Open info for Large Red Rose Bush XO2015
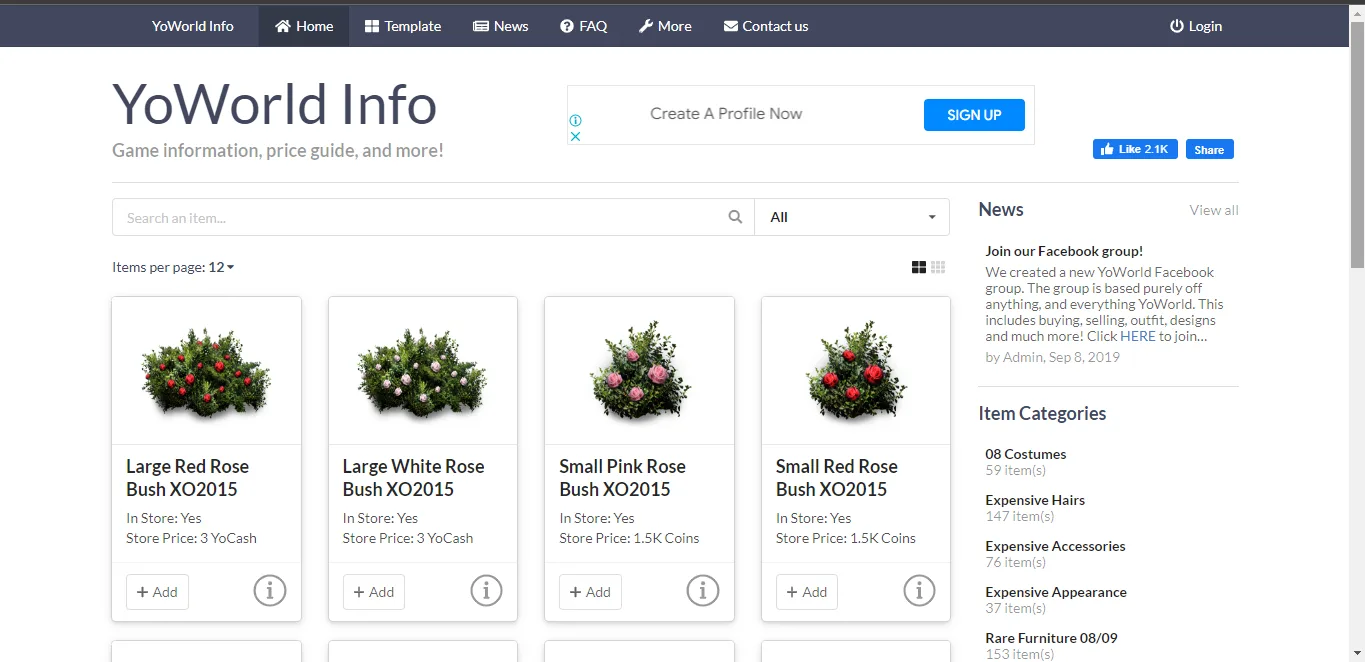1365x662 pixels. coord(270,591)
